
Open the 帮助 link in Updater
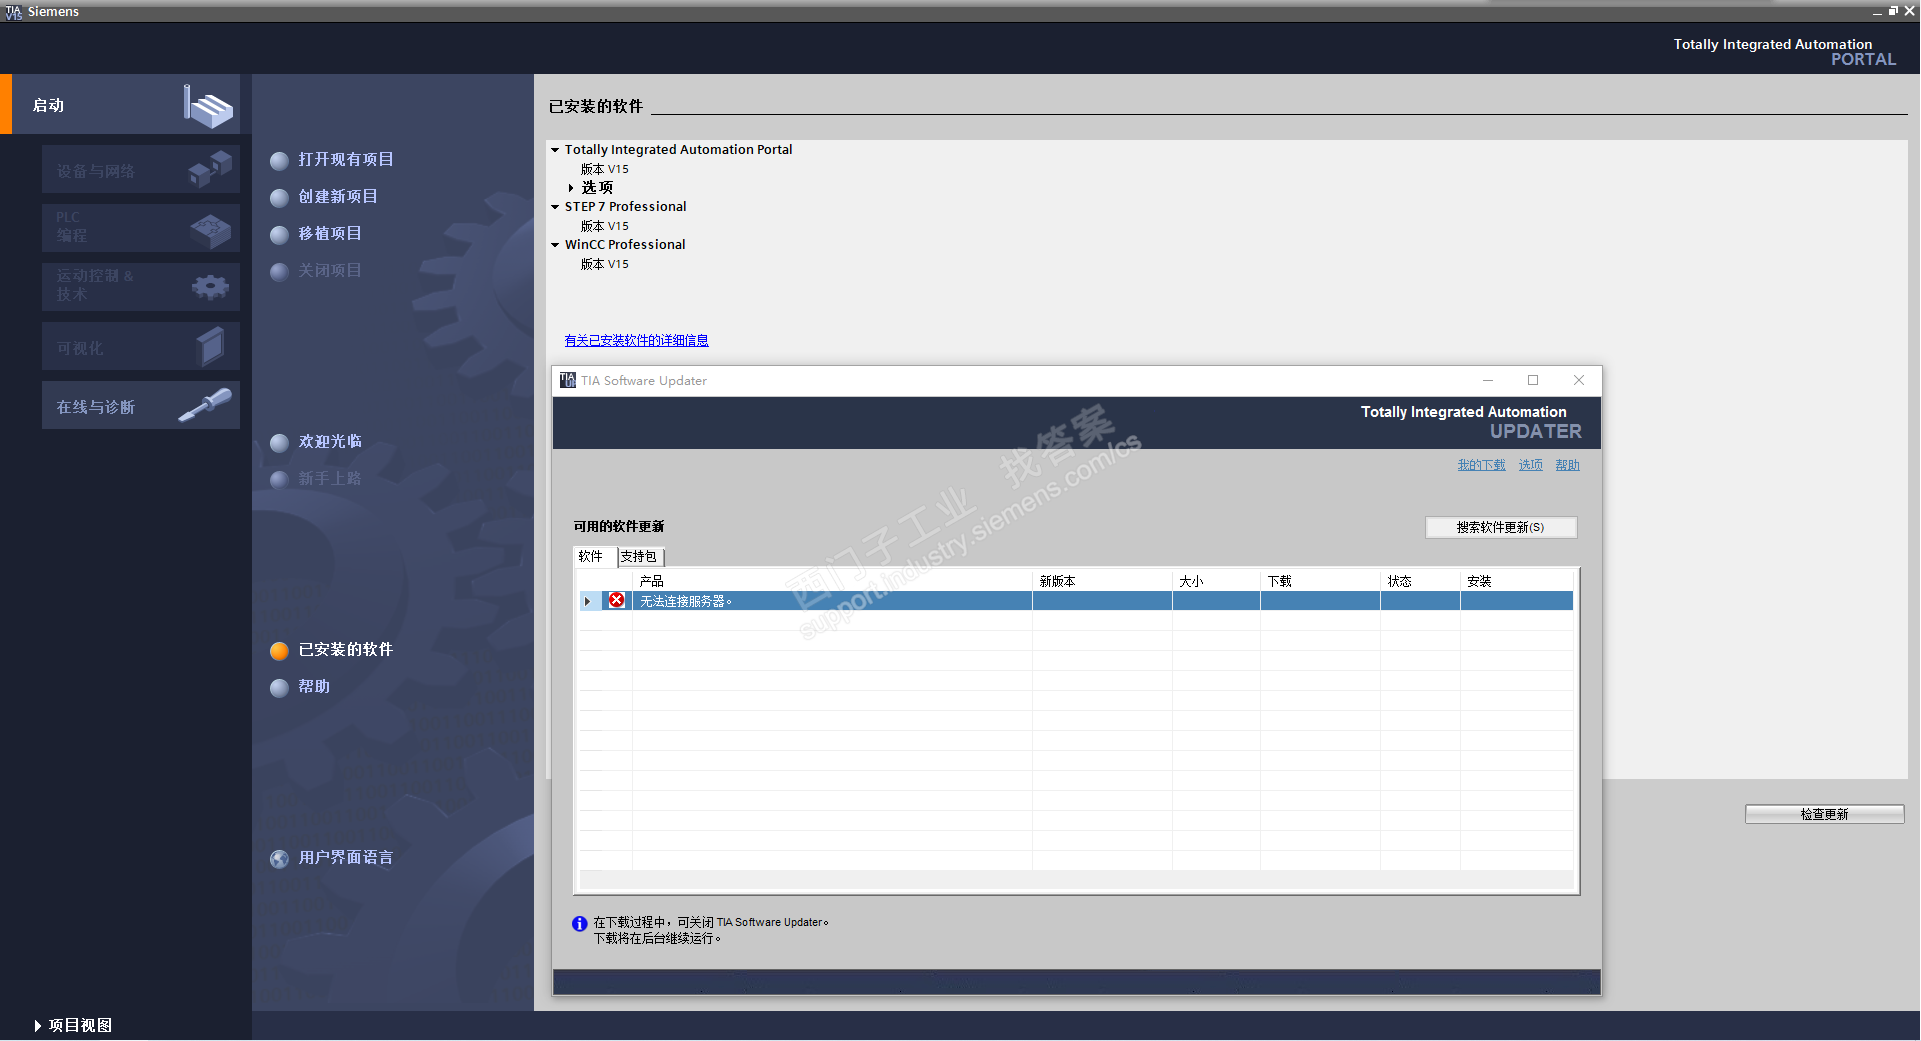[1568, 466]
